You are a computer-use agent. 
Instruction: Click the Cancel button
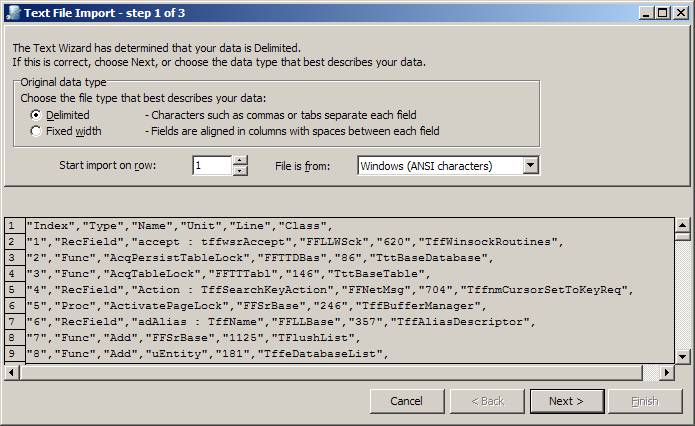406,401
